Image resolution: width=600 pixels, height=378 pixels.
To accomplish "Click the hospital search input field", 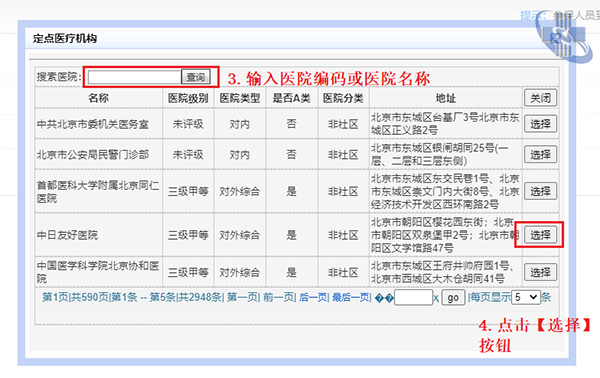I will click(x=134, y=77).
